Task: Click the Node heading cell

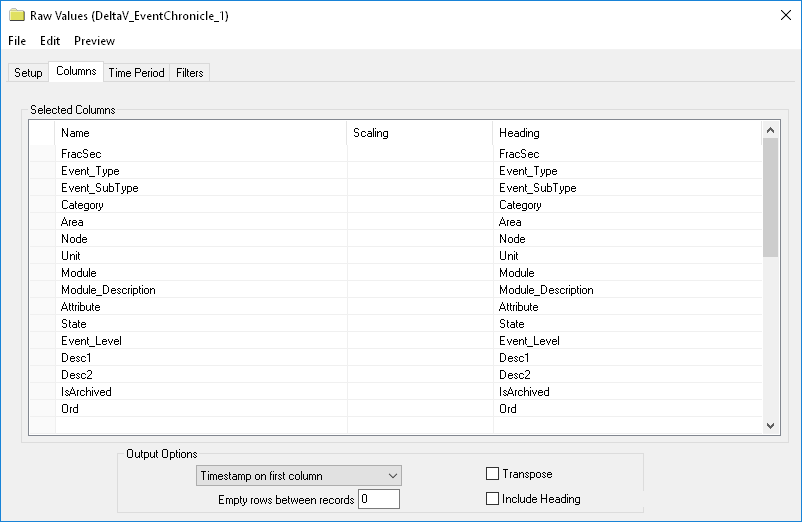Action: [628, 239]
